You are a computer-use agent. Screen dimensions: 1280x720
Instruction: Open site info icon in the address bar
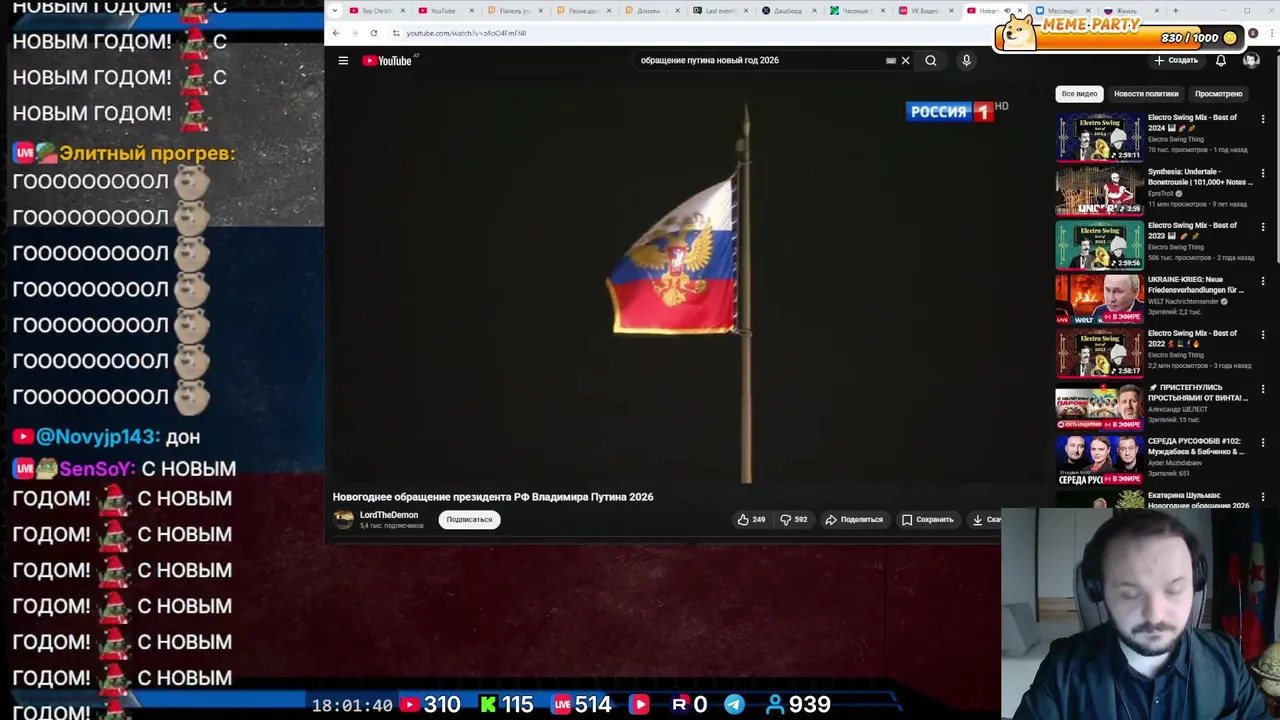(x=396, y=33)
